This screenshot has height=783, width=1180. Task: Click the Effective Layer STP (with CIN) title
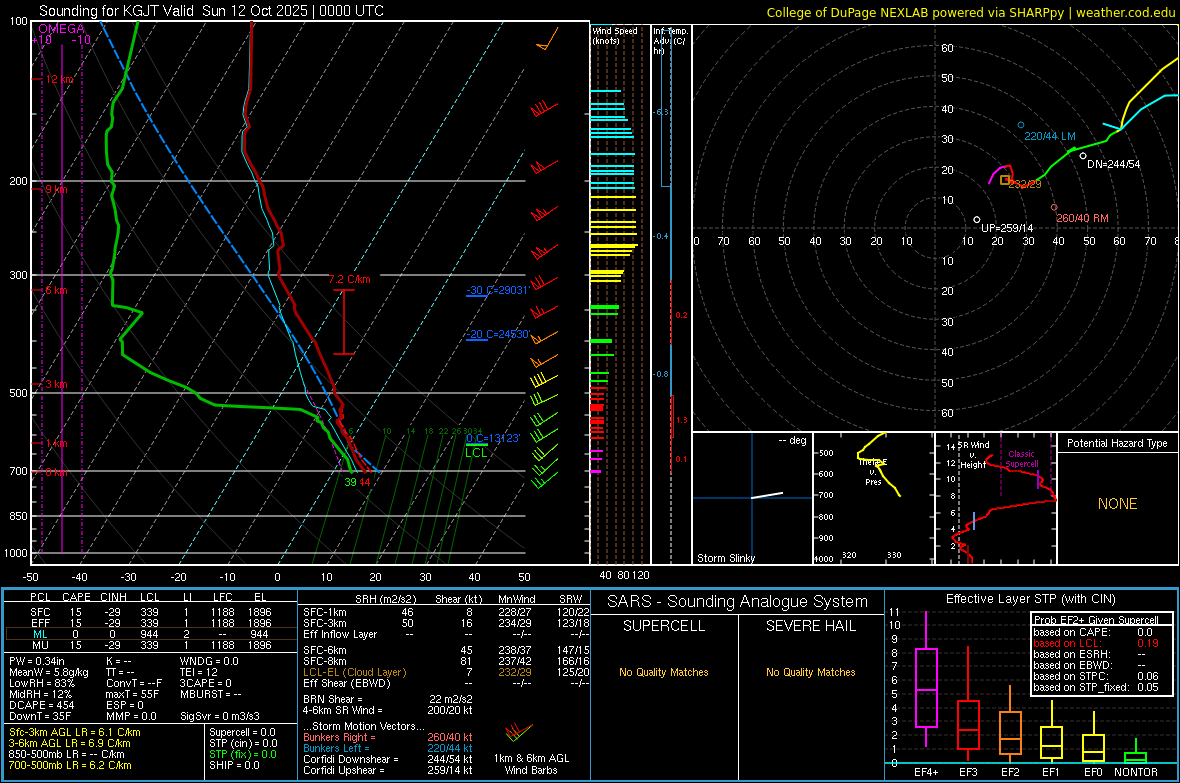(x=1030, y=599)
